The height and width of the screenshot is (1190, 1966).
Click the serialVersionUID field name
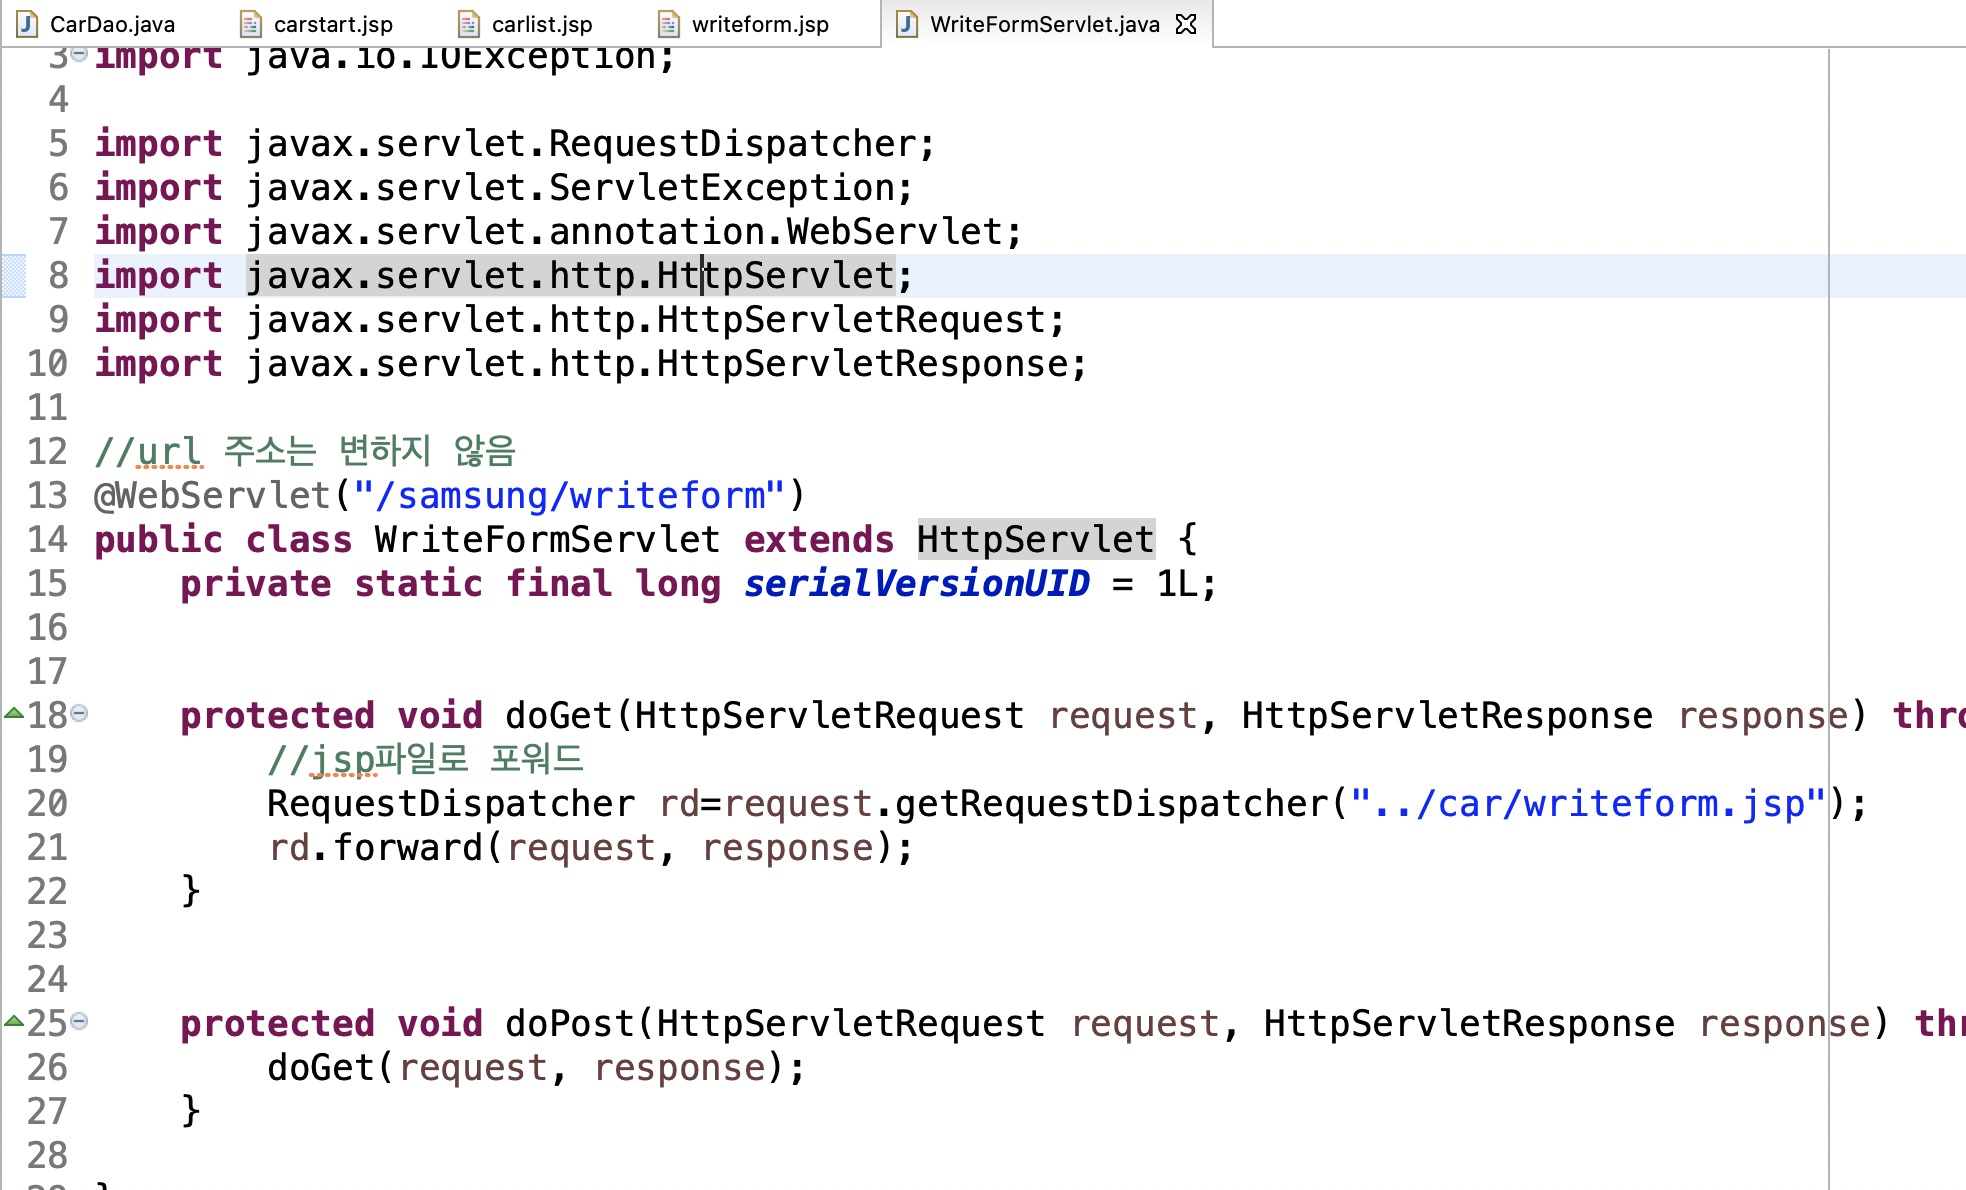916,584
